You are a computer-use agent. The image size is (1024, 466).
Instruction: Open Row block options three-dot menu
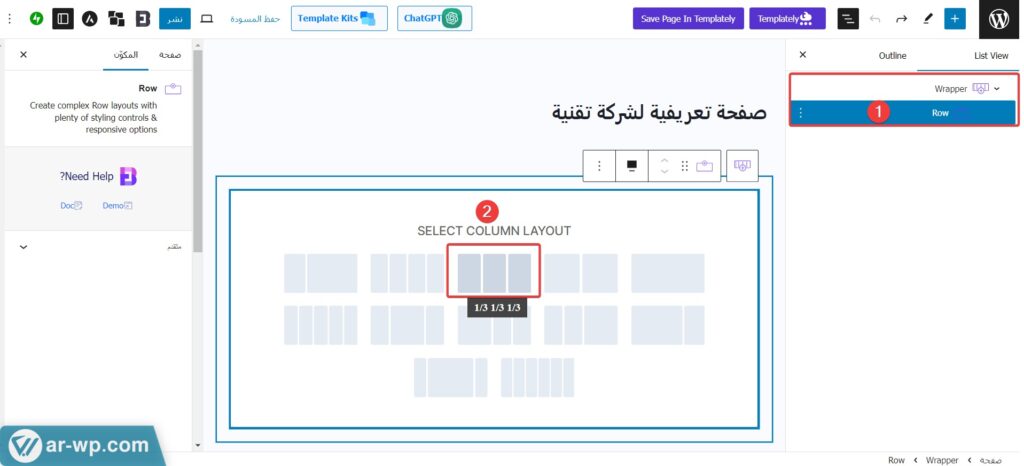tap(598, 166)
